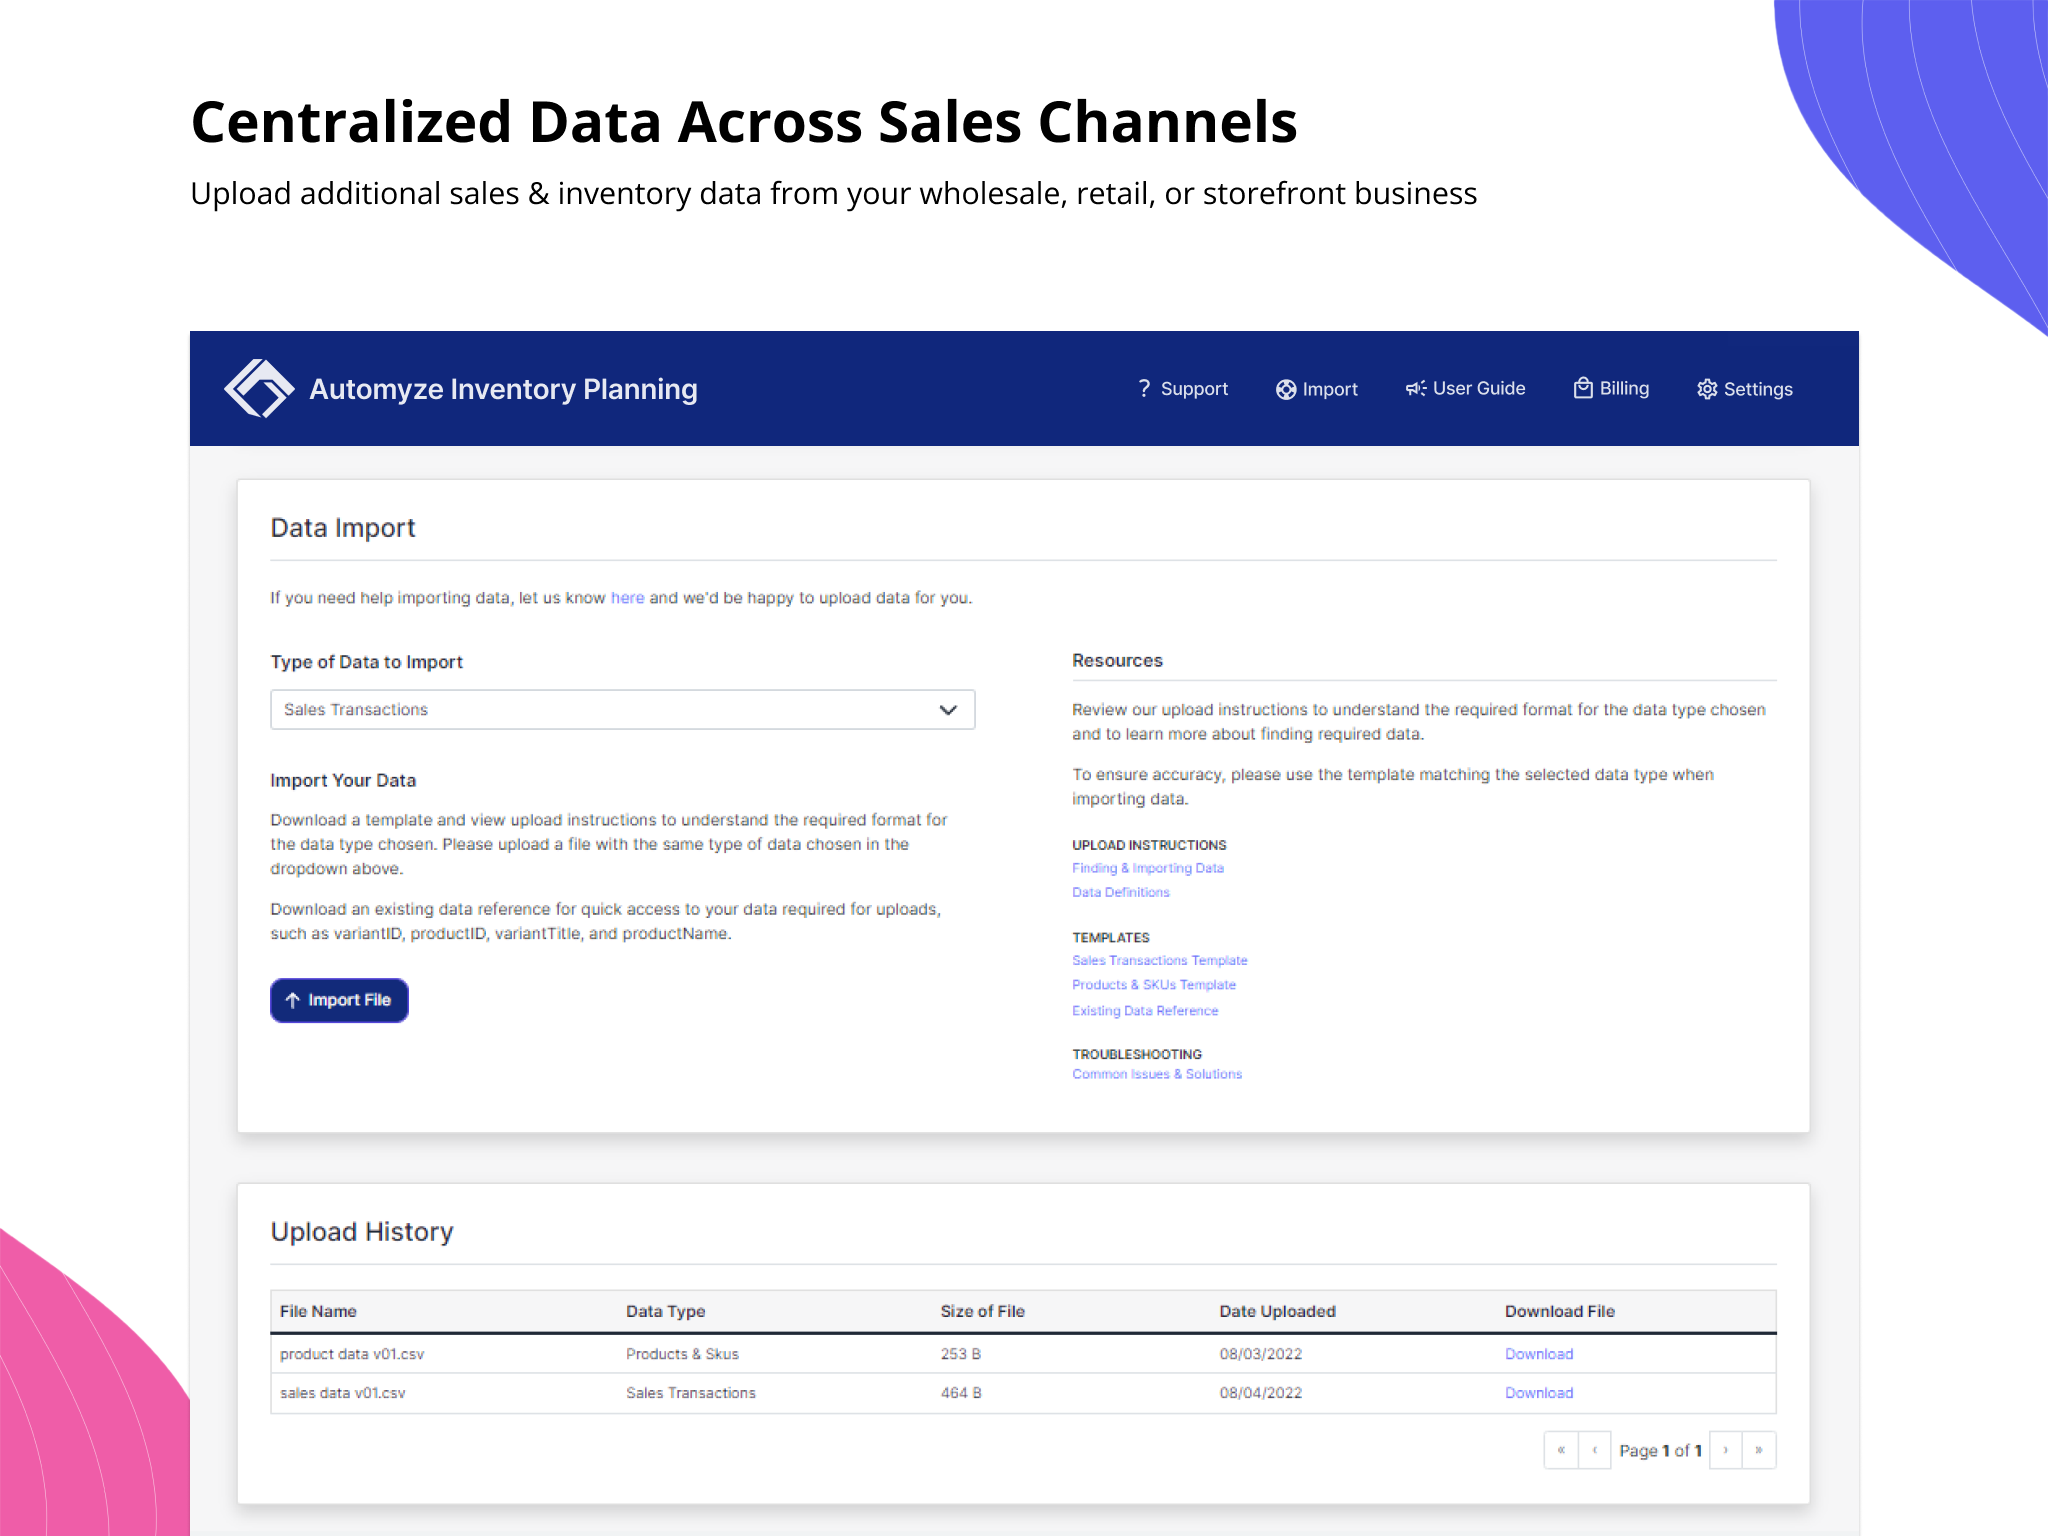Go to the last history page
This screenshot has height=1536, width=2048.
pos(1759,1450)
